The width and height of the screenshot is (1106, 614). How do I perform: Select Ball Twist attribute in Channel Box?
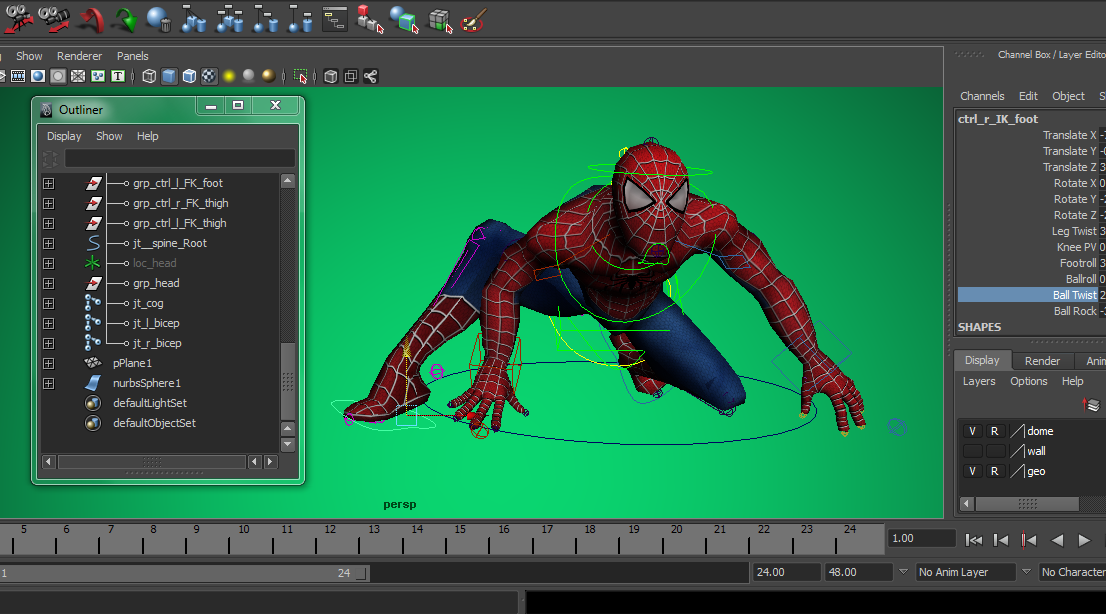click(1075, 295)
